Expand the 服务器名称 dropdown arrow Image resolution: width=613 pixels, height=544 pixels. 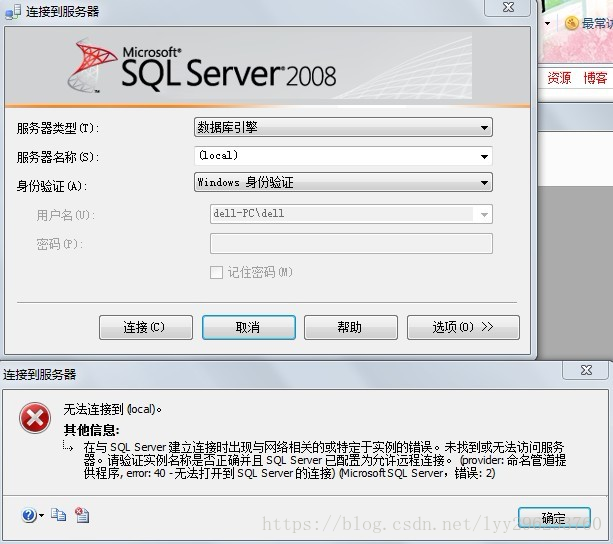point(484,157)
